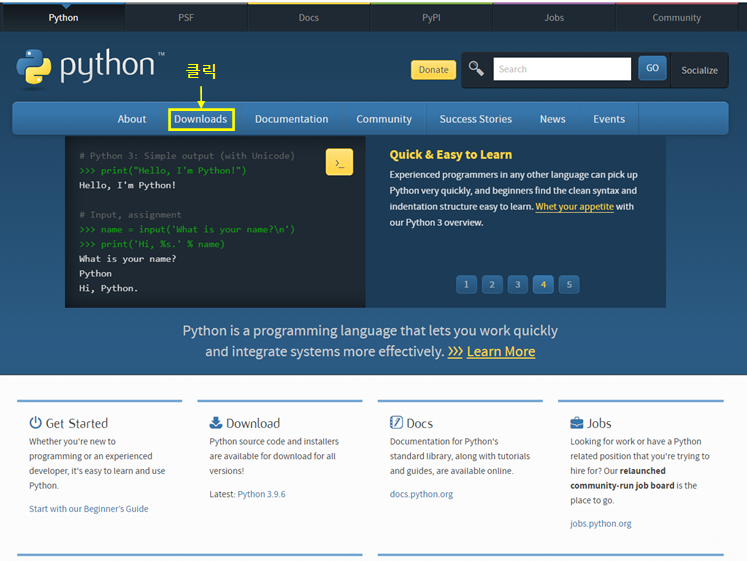Open the Documentation menu

[x=292, y=119]
